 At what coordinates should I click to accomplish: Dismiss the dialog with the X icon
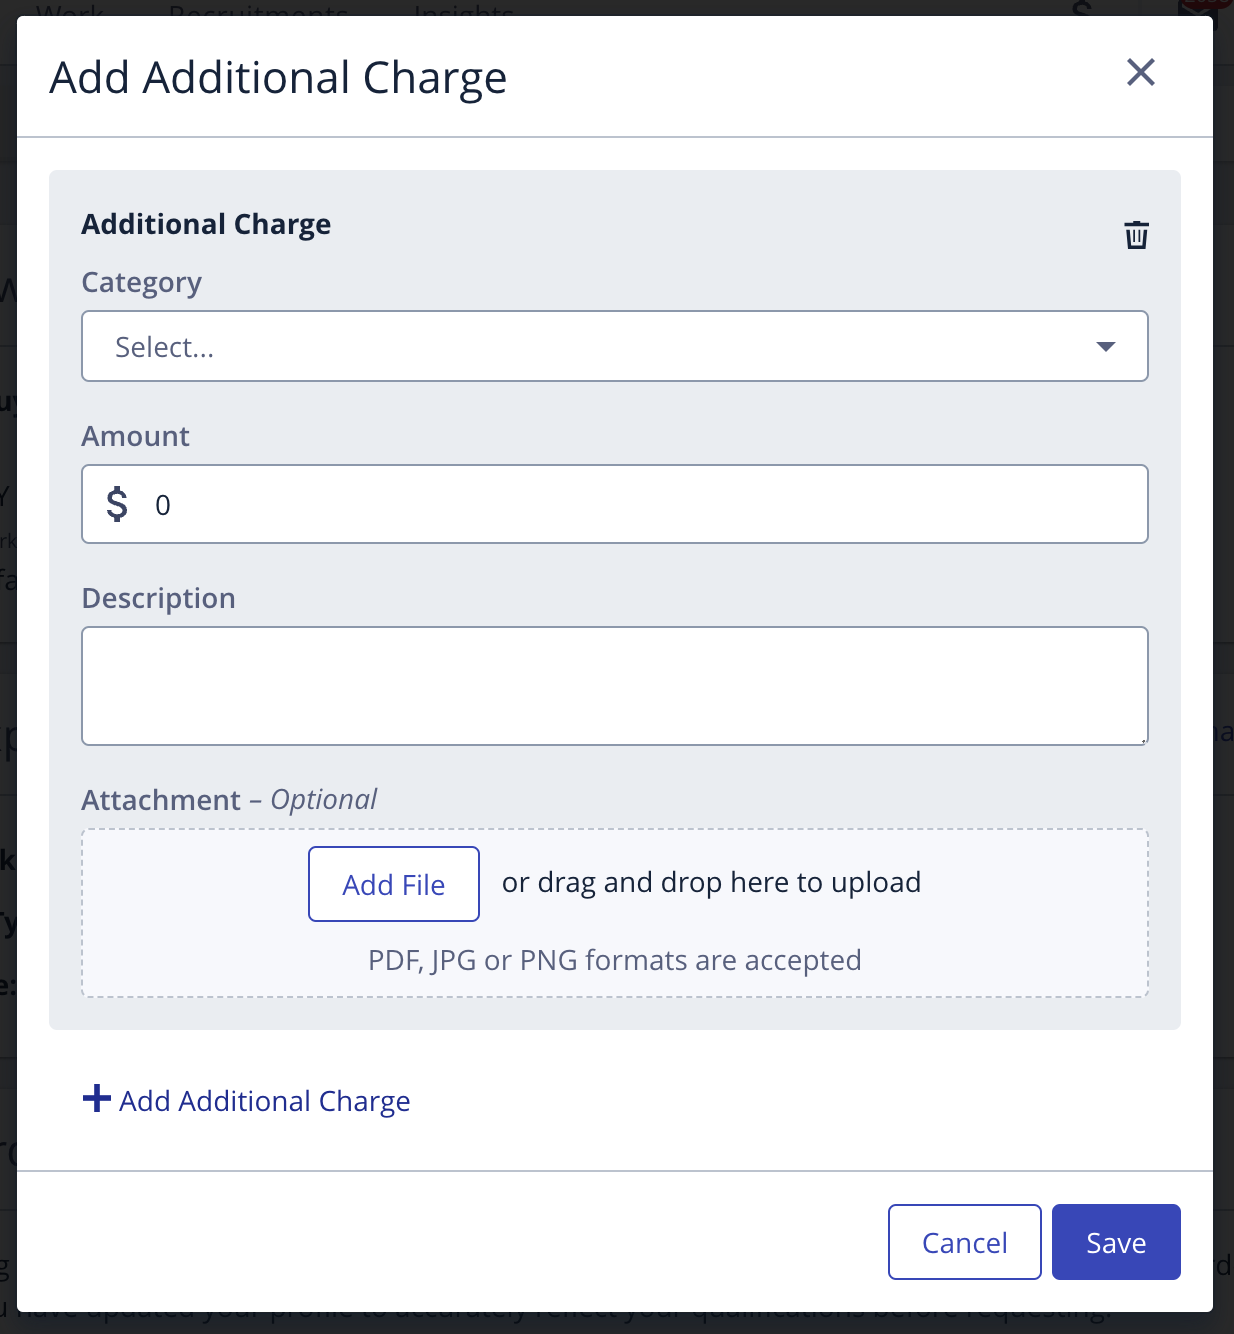click(x=1140, y=73)
